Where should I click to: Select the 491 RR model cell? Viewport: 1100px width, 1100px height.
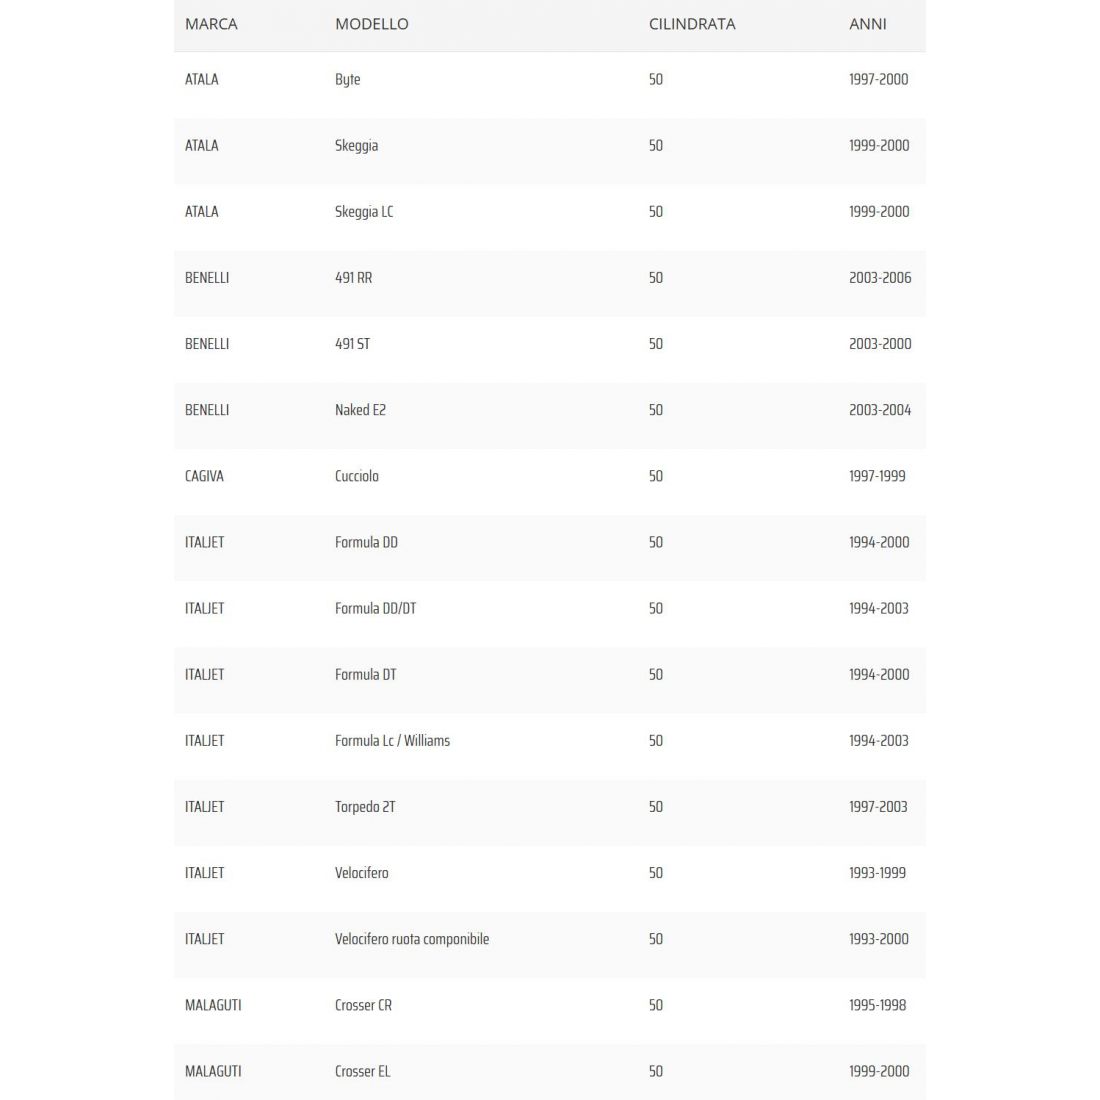click(x=353, y=278)
